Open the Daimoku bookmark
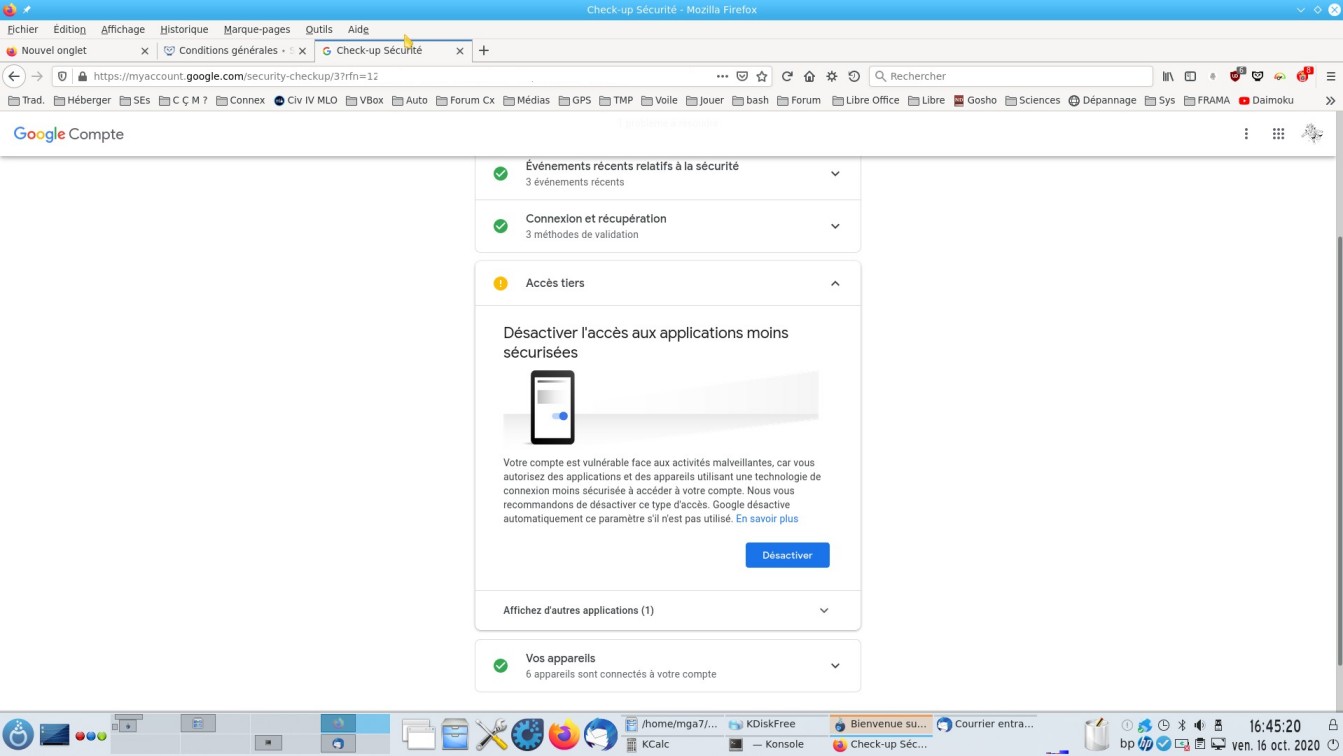Viewport: 1343px width, 756px height. pyautogui.click(x=1266, y=100)
